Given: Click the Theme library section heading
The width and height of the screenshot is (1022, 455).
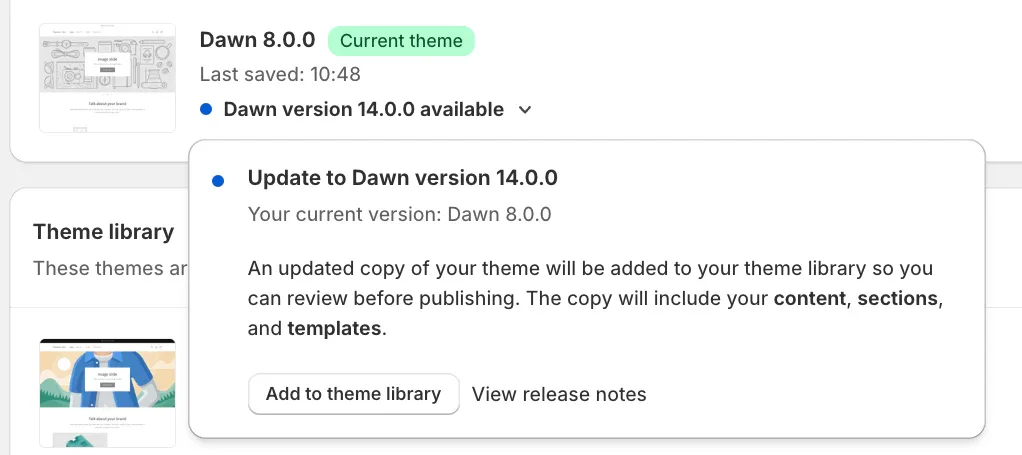Looking at the screenshot, I should click(x=104, y=232).
